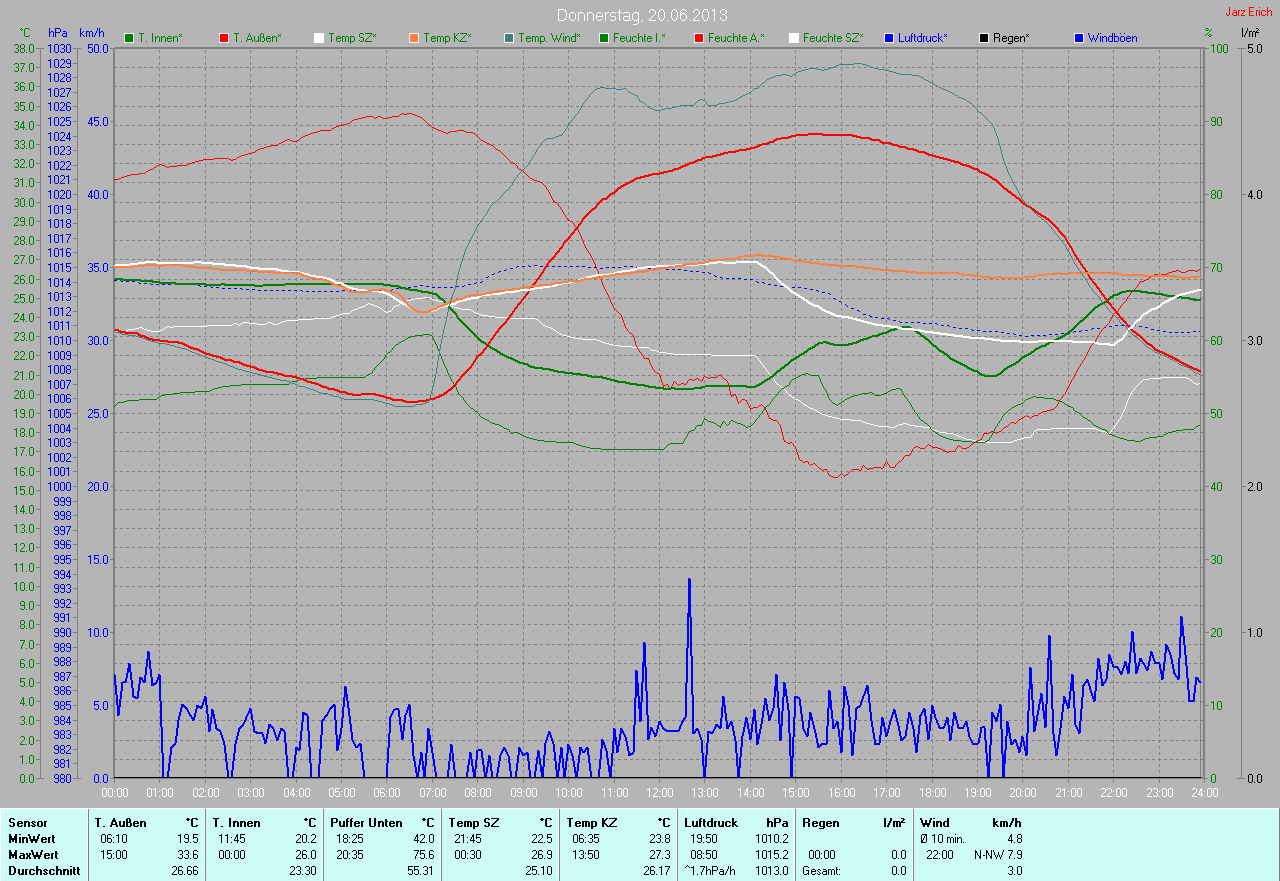Click the chart title Donnerstag, 20.06.2013
Image resolution: width=1280 pixels, height=881 pixels.
[x=642, y=16]
